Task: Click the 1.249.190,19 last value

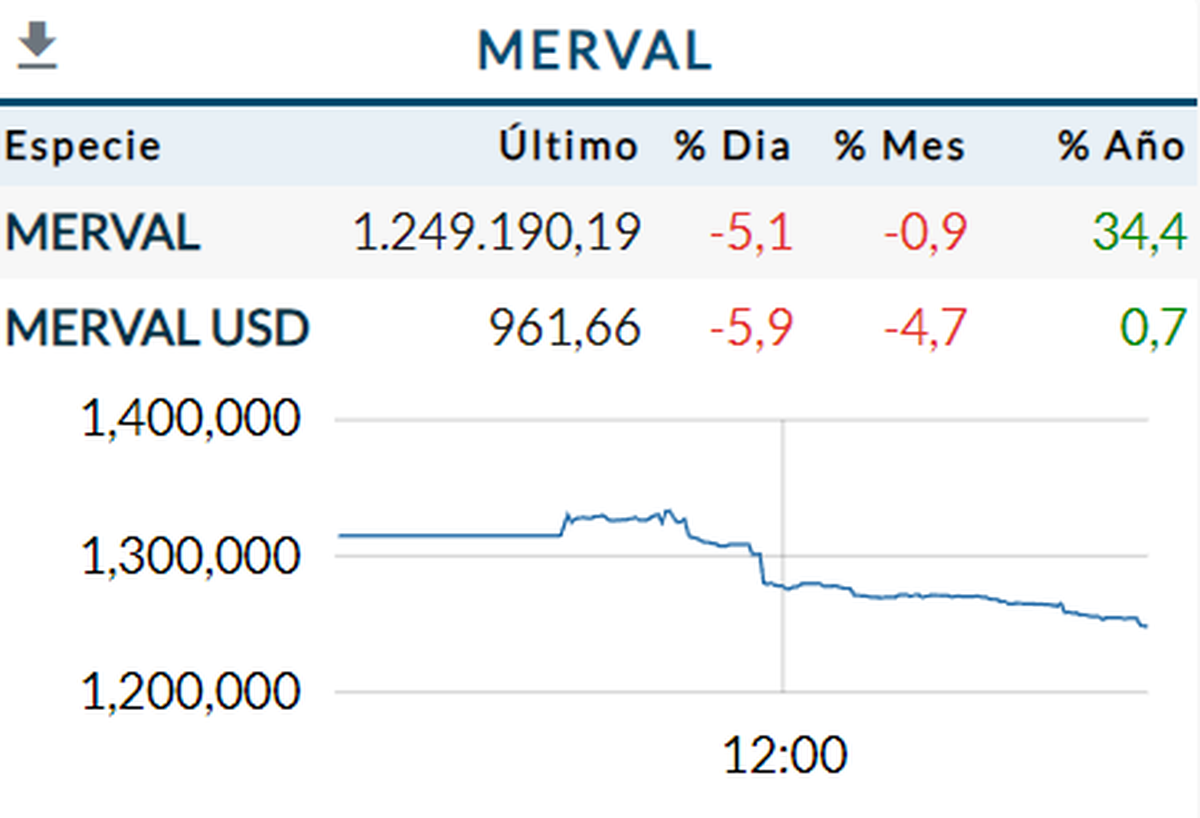Action: 496,233
